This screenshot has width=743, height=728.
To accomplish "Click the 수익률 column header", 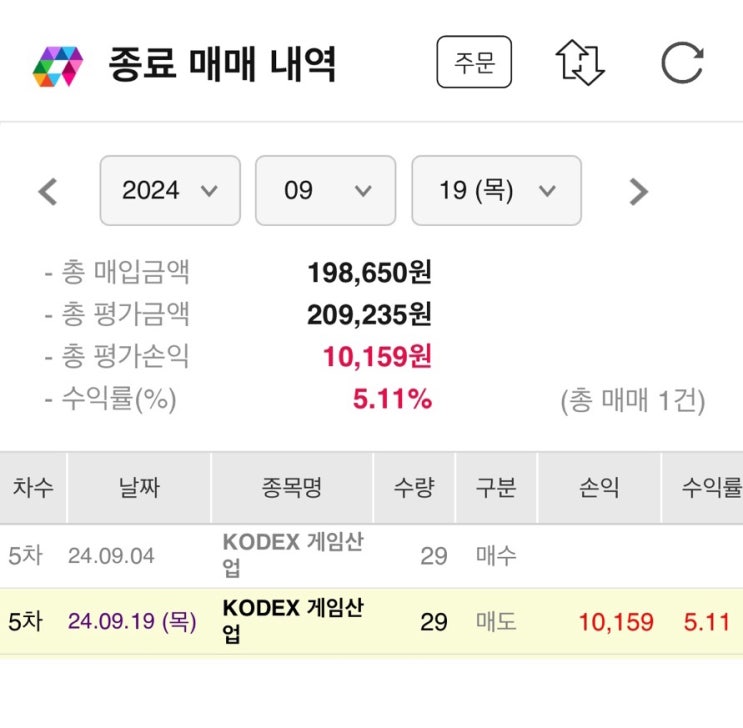I will 711,487.
